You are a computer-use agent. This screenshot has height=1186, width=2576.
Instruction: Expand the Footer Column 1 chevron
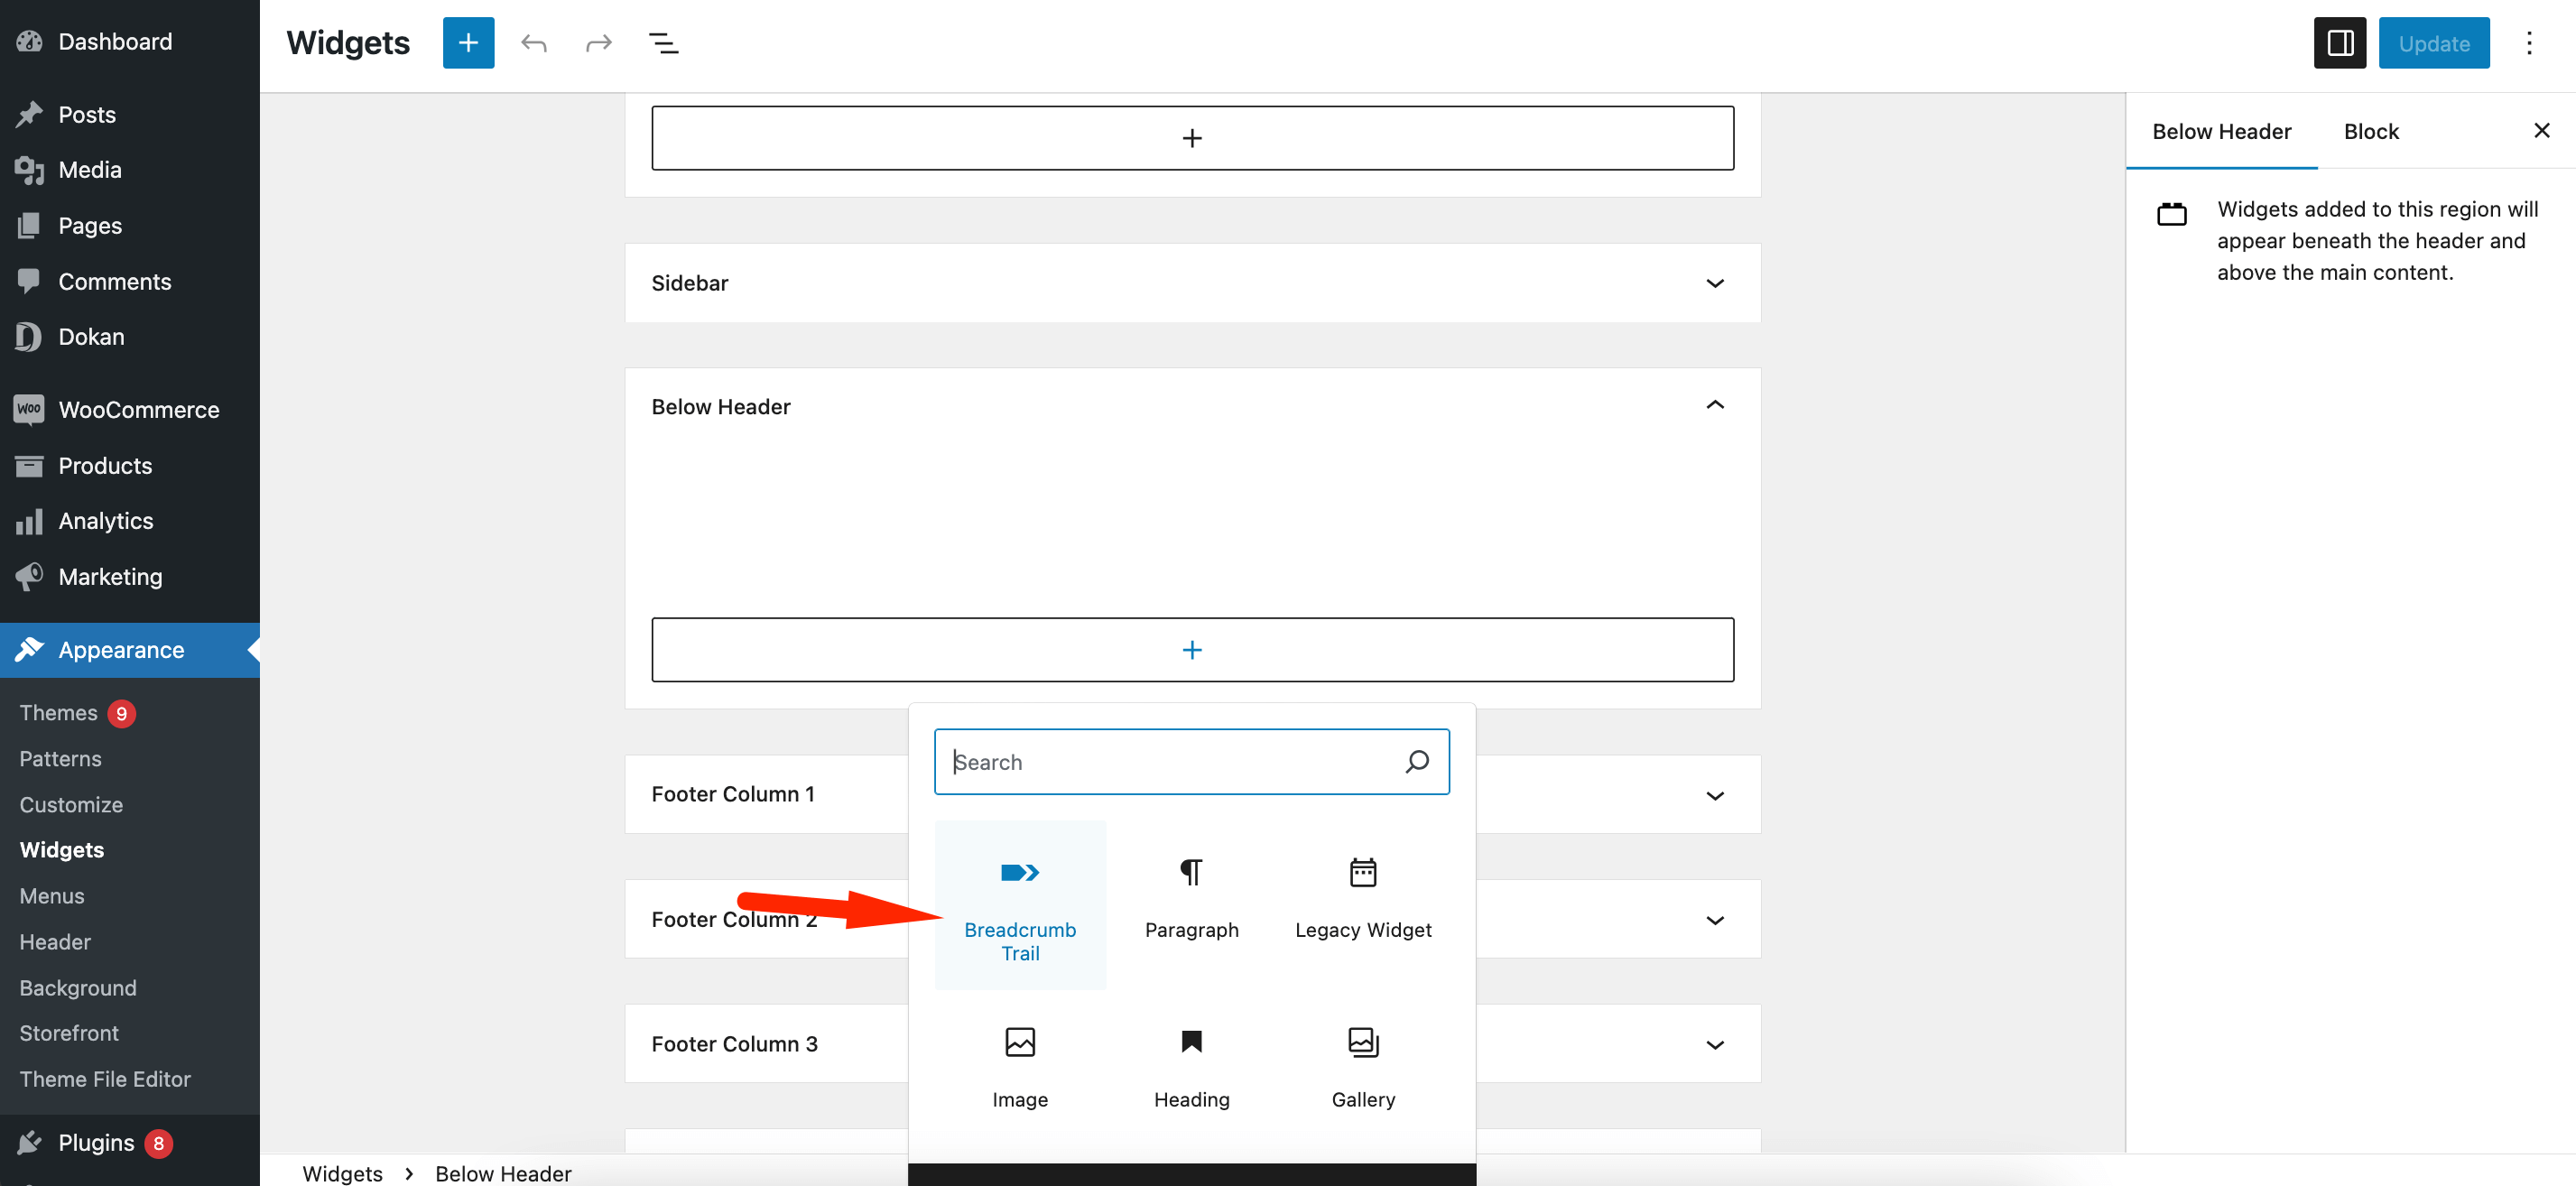point(1714,795)
